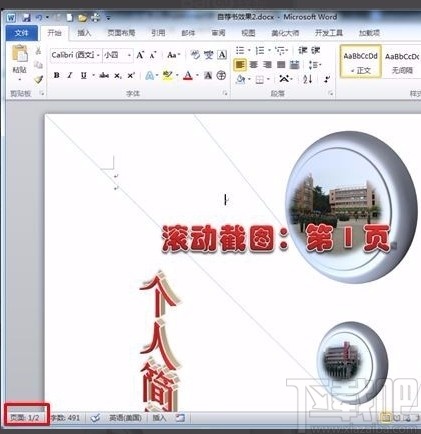Click the 英语(美国) language indicator
This screenshot has width=421, height=434.
tap(125, 418)
